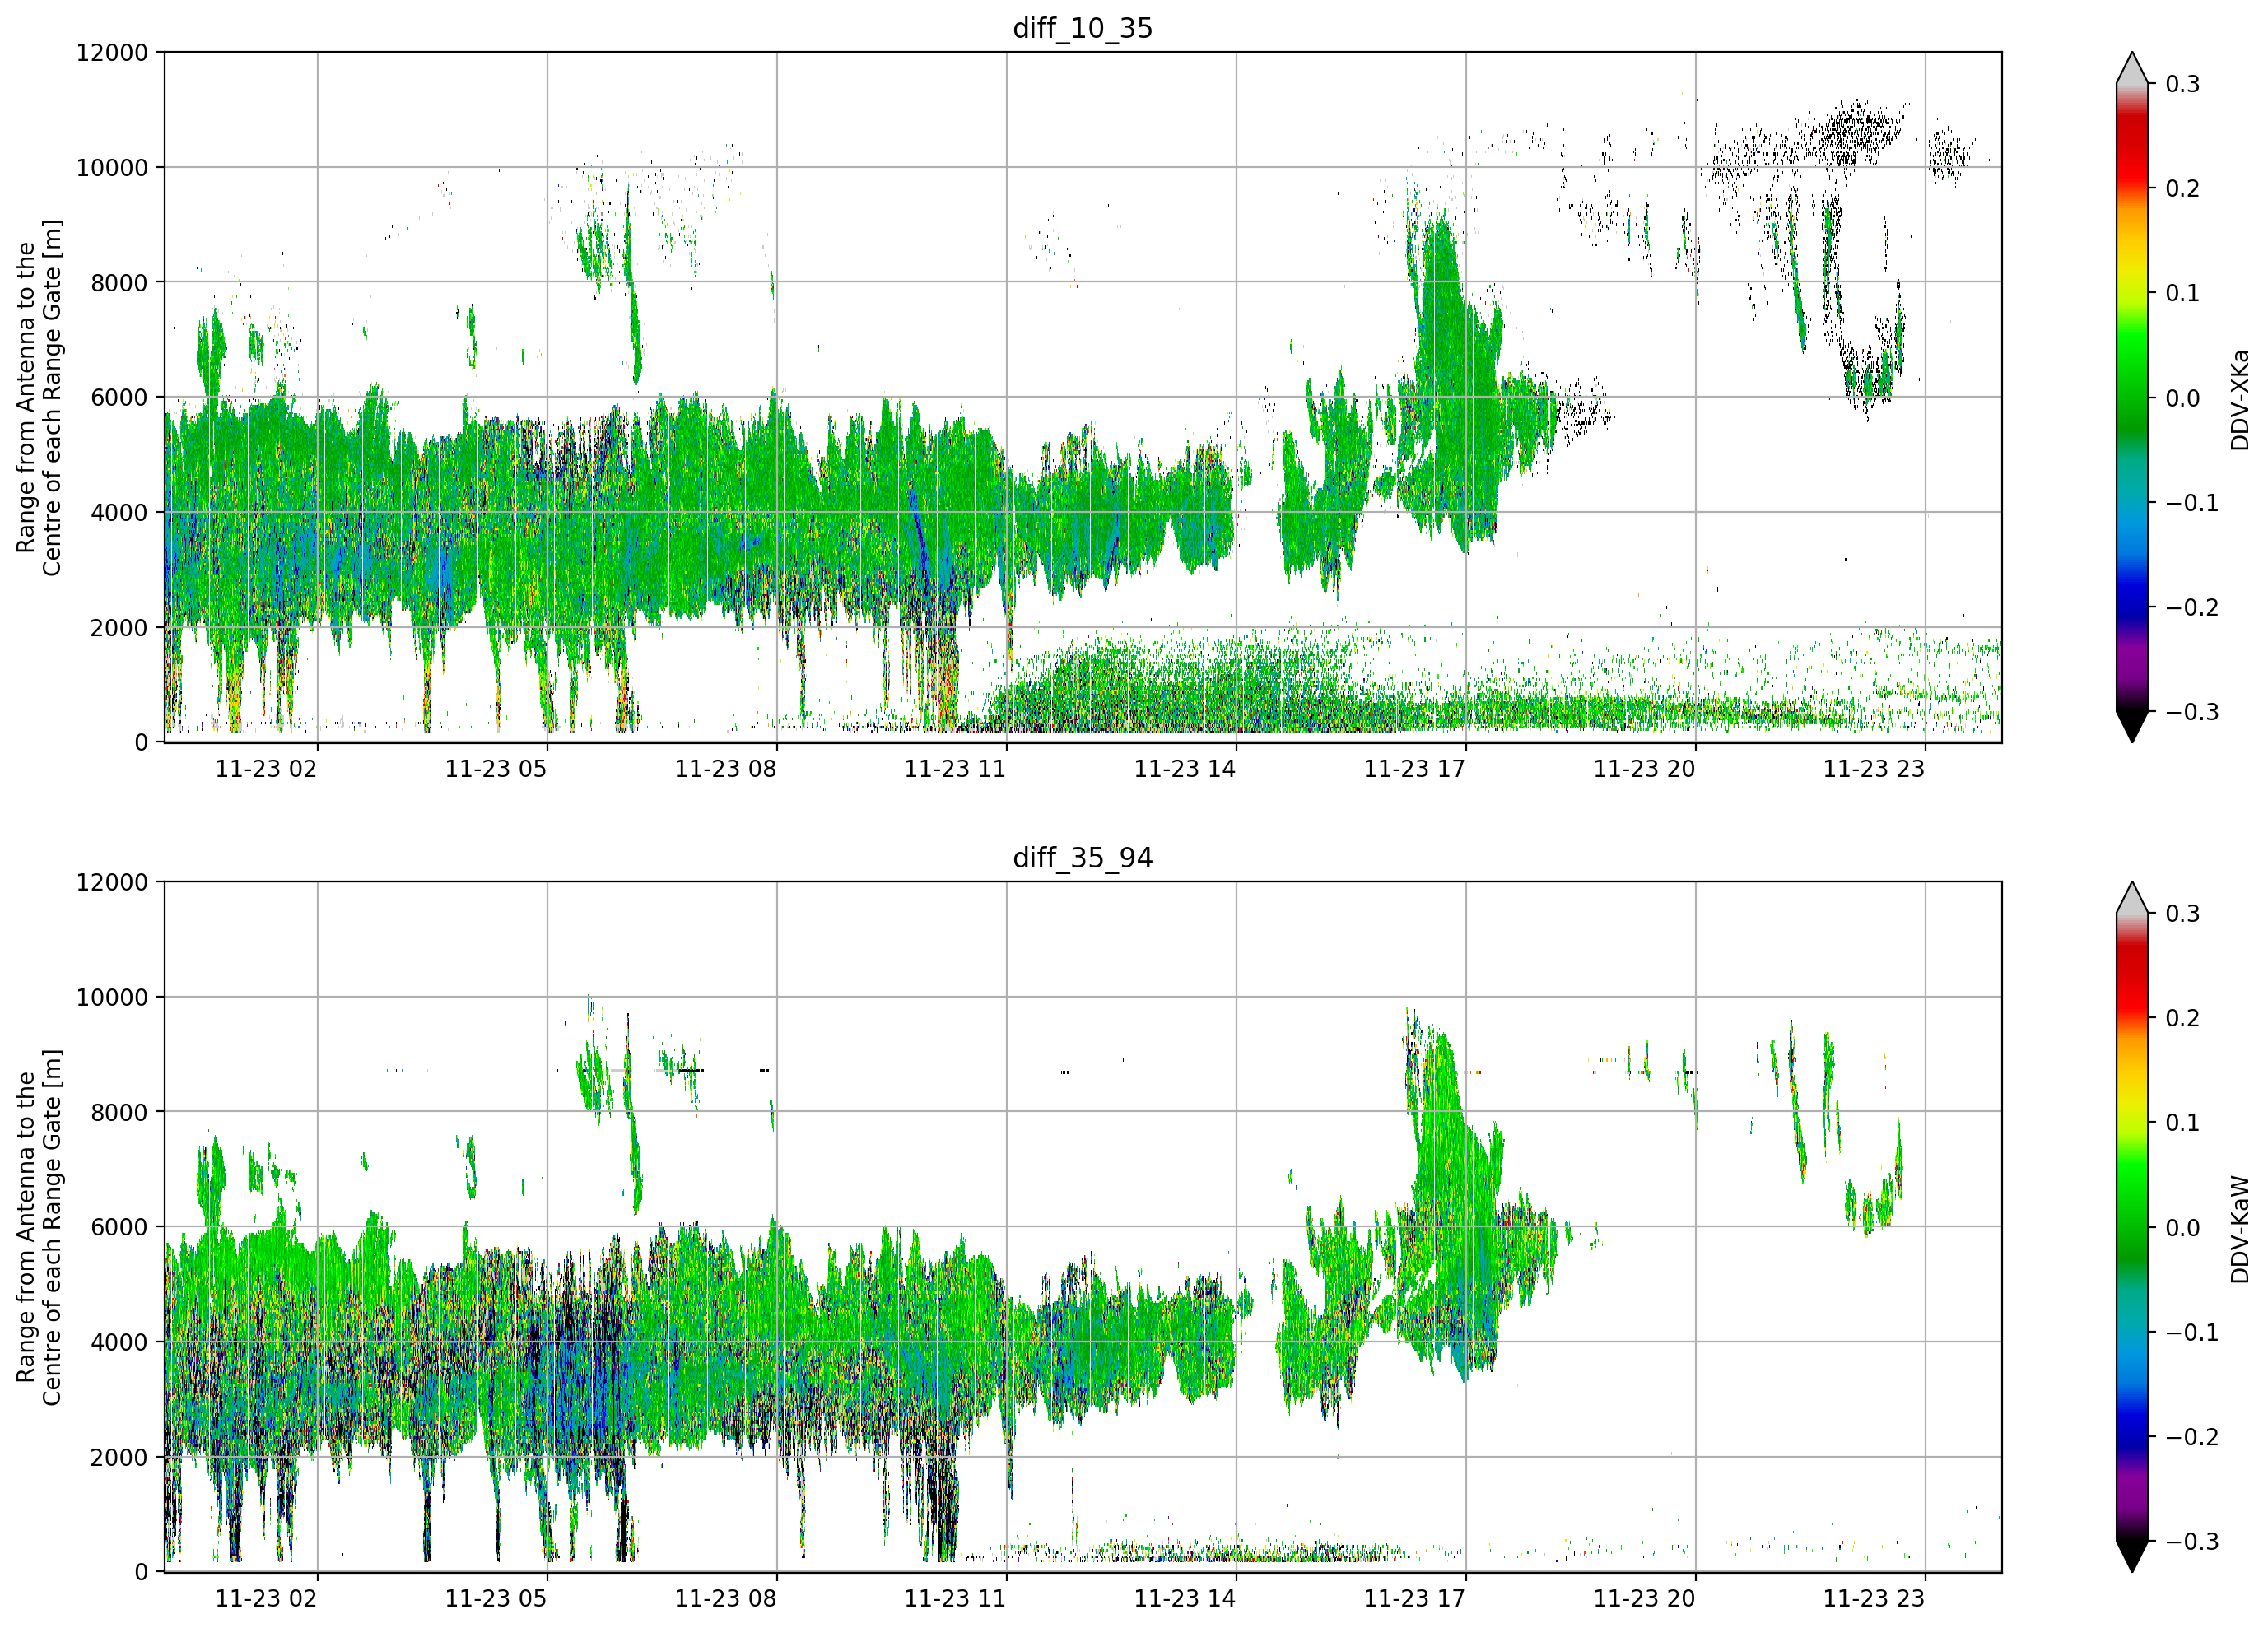Click the bottom plot's Range y-axis title
Image resolution: width=2268 pixels, height=1628 pixels.
(x=39, y=1227)
